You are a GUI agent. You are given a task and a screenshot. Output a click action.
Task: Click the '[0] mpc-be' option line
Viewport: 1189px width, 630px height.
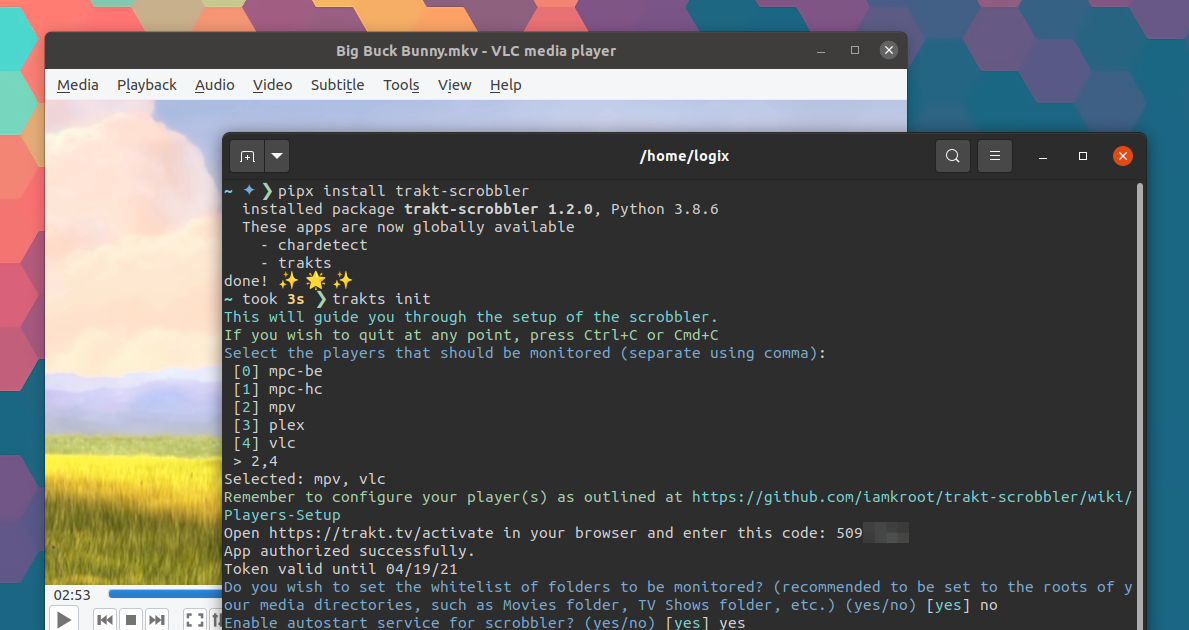278,371
